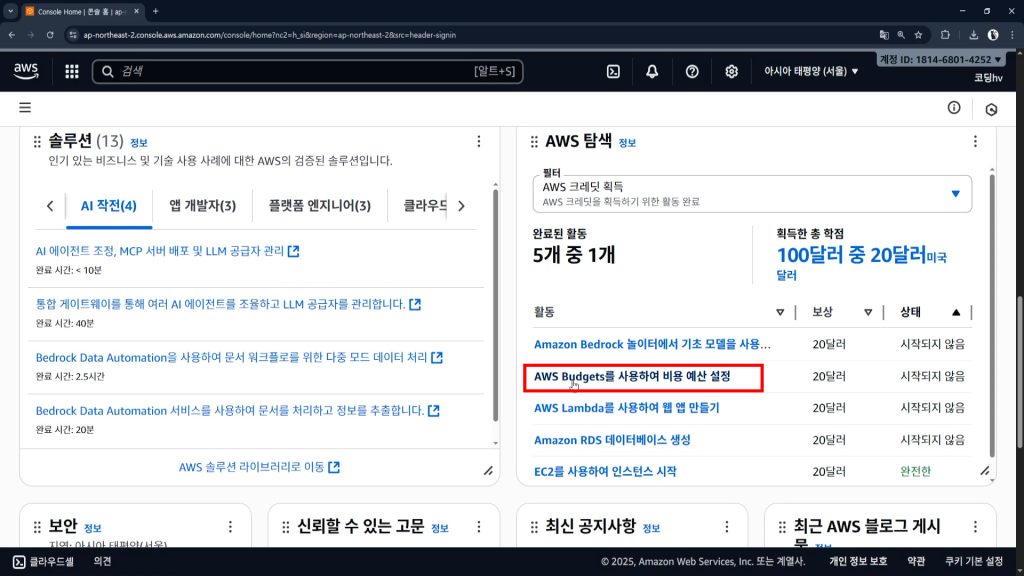This screenshot has width=1024, height=576.
Task: Click the AWS 탐색 widget vertical scrollbar
Action: (x=992, y=315)
